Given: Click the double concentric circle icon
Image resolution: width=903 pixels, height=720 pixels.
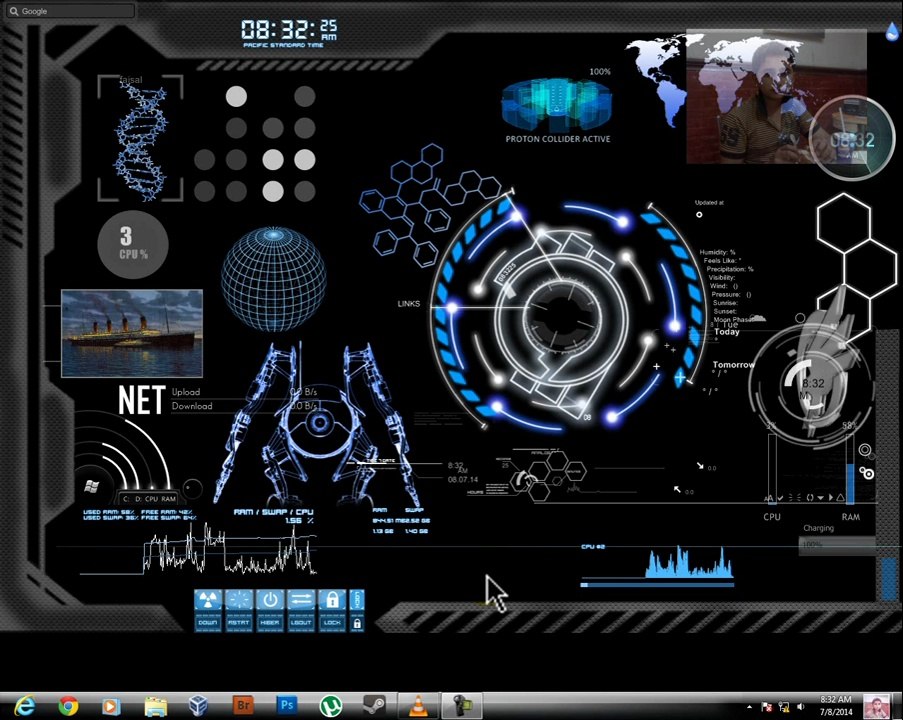Looking at the screenshot, I should [864, 450].
